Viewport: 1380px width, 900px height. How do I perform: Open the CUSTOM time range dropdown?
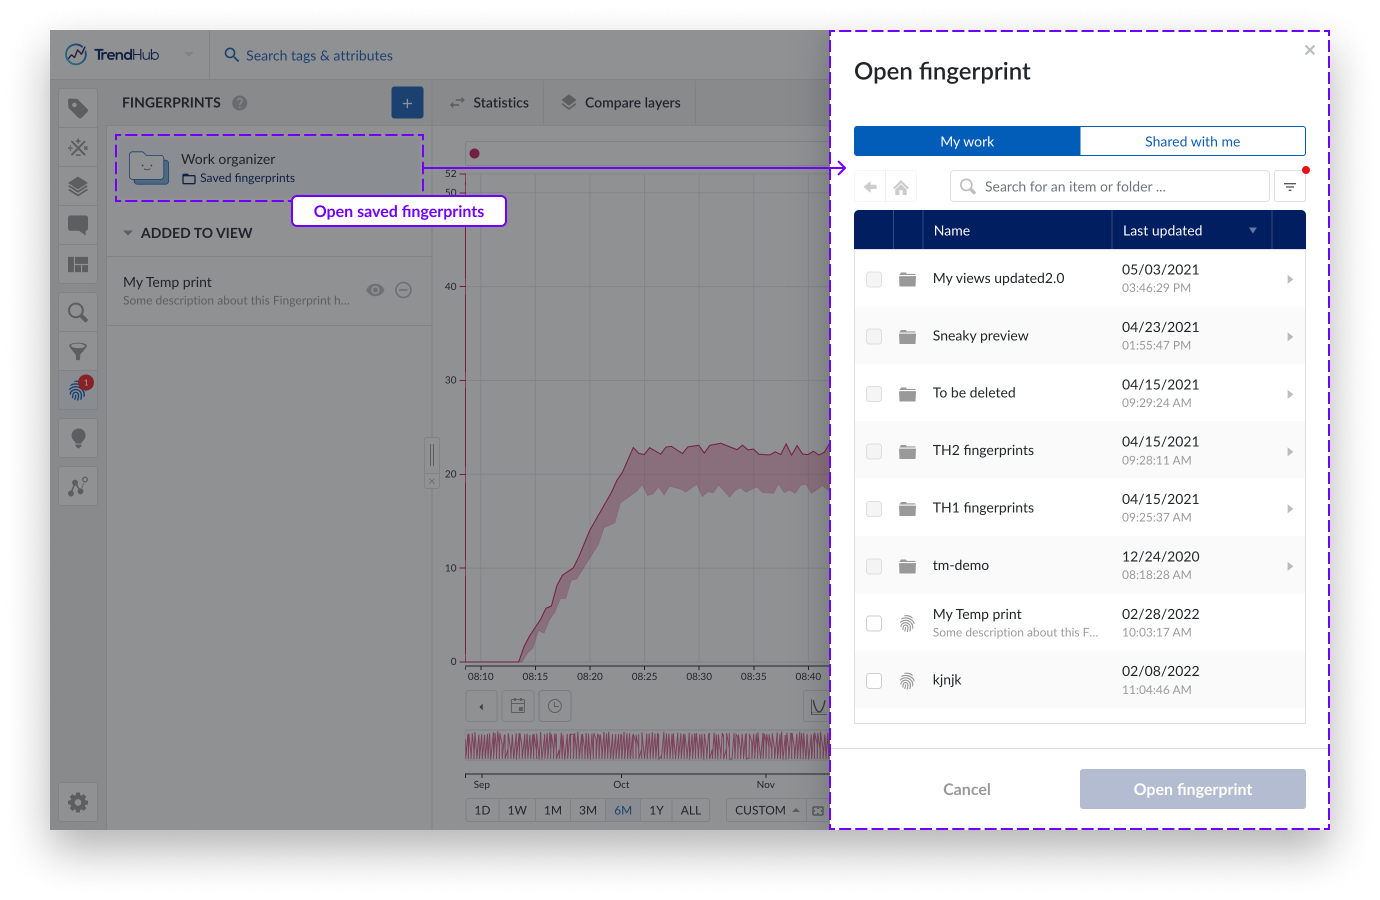[766, 810]
